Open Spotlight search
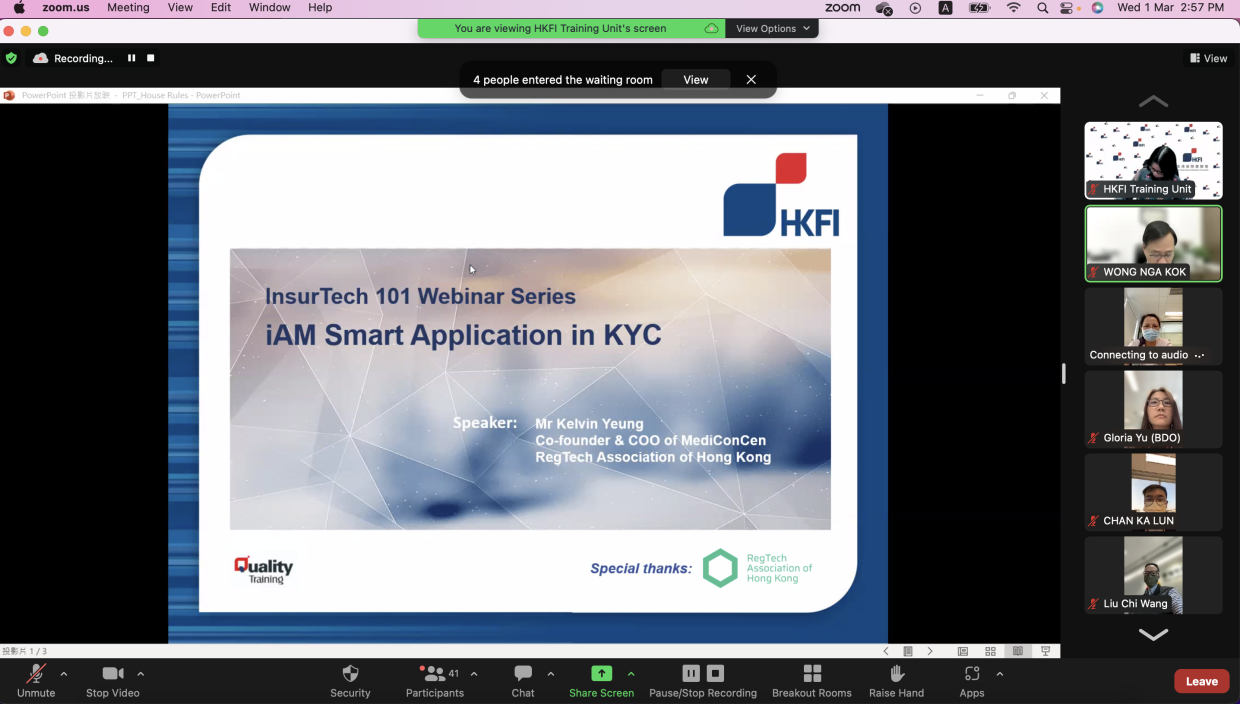Screen dimensions: 1240x704 [1043, 8]
